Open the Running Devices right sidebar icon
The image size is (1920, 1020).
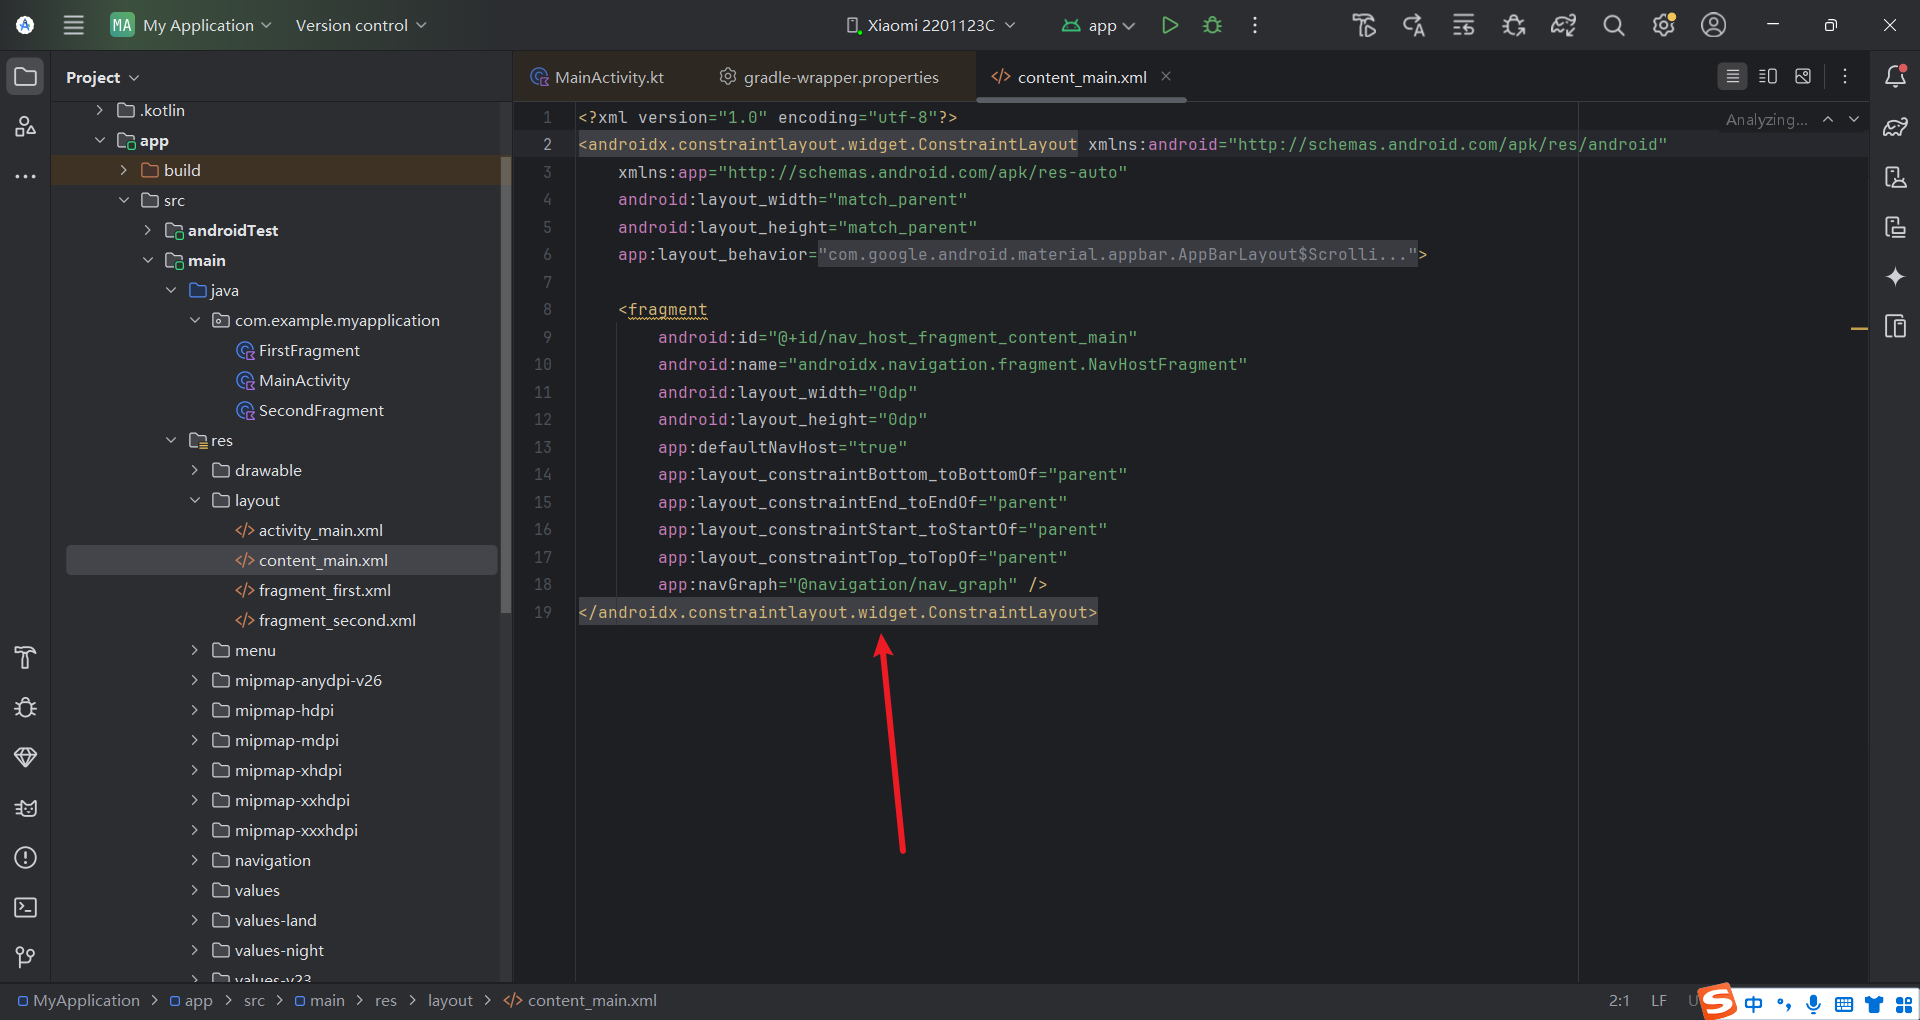tap(1895, 327)
